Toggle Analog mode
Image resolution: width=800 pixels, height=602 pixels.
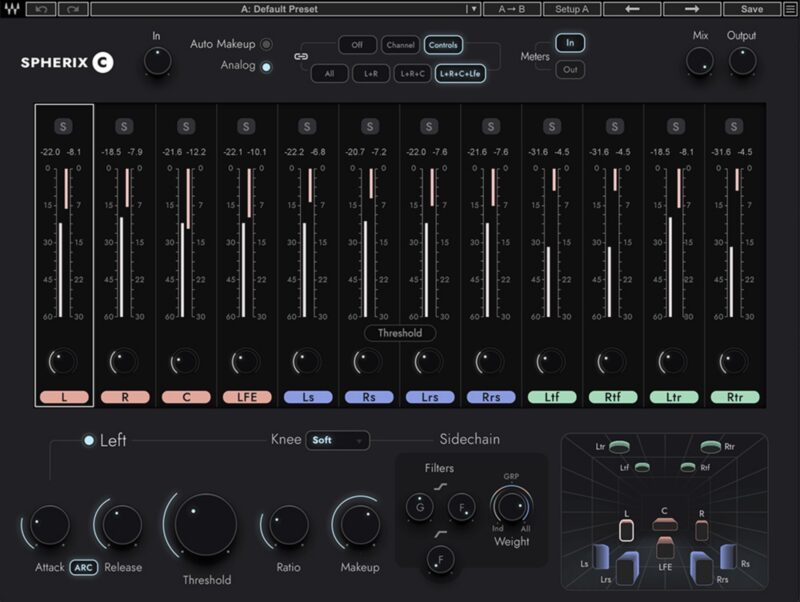pos(265,65)
